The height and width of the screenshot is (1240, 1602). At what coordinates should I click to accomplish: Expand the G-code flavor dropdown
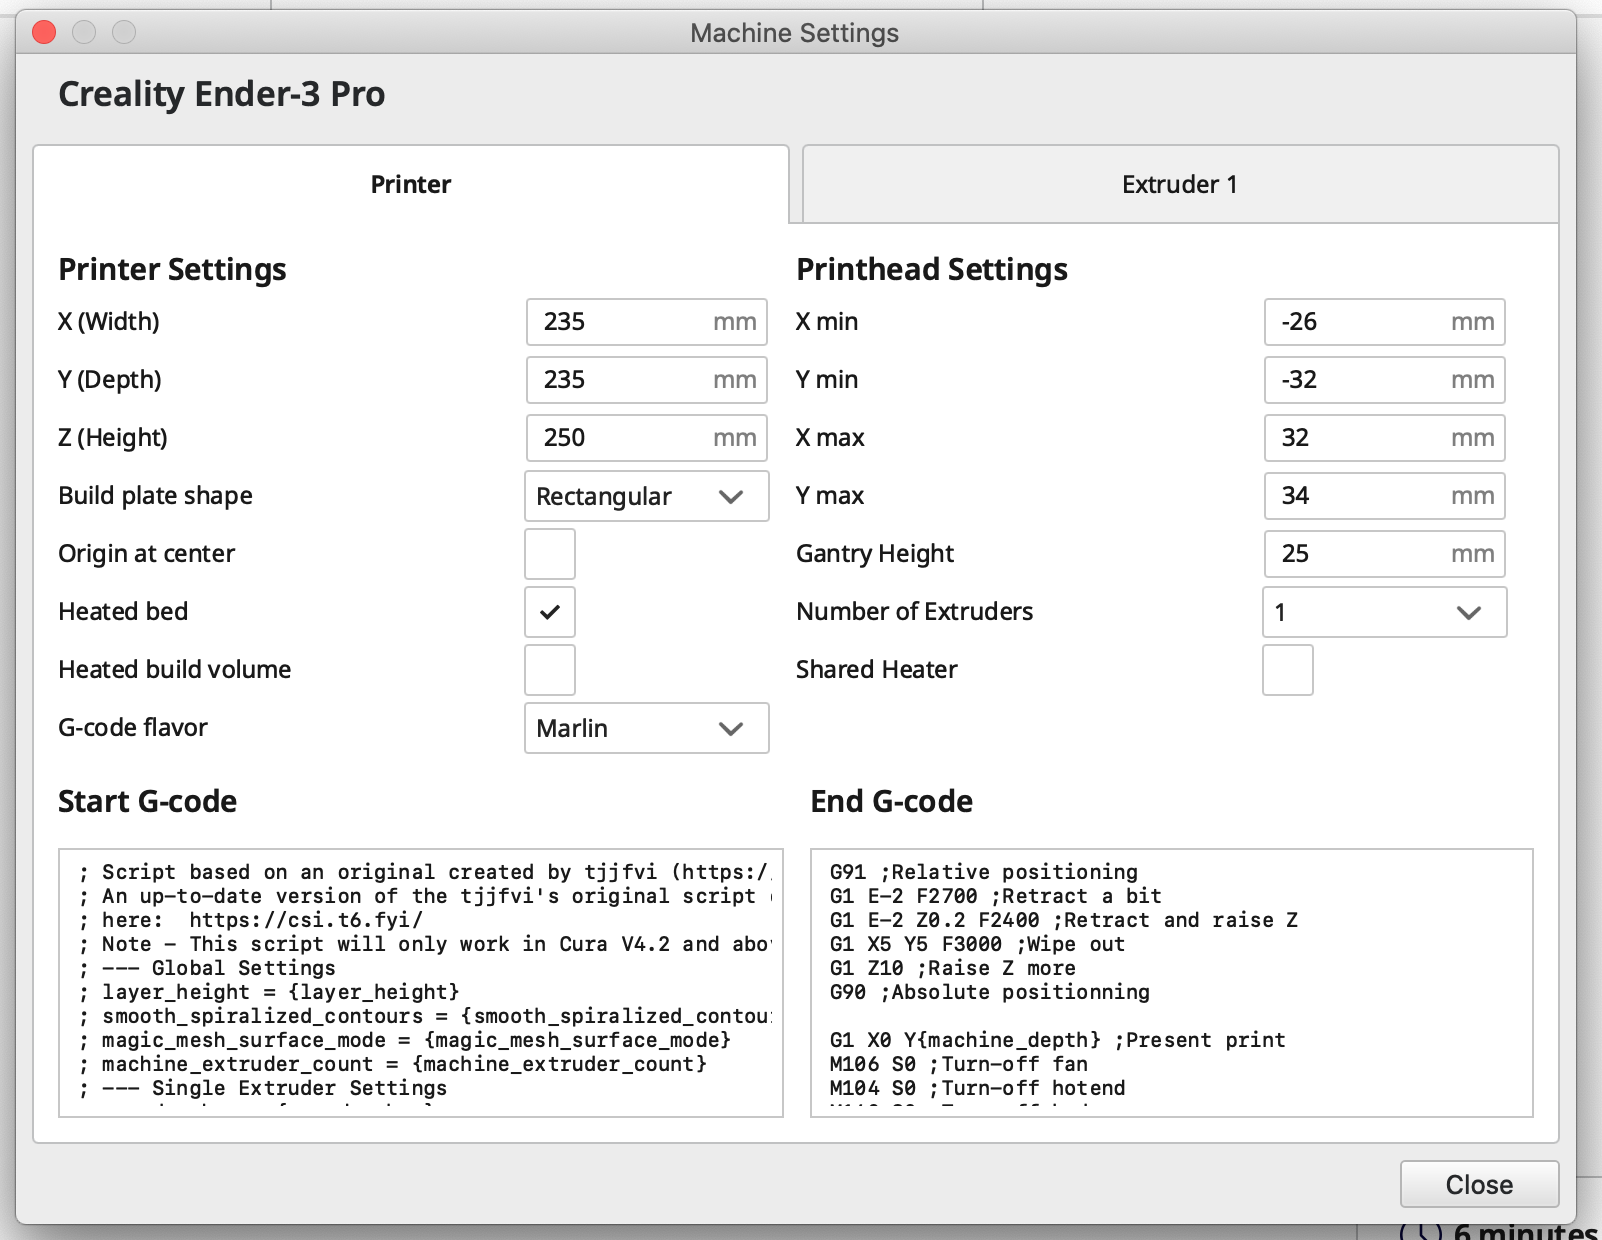coord(646,728)
